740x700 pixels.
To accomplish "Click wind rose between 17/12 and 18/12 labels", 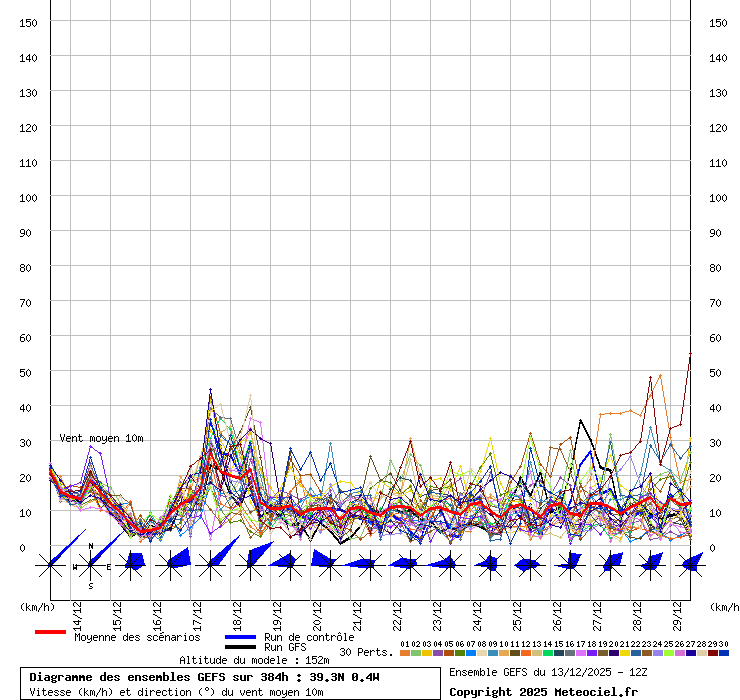I will click(211, 565).
